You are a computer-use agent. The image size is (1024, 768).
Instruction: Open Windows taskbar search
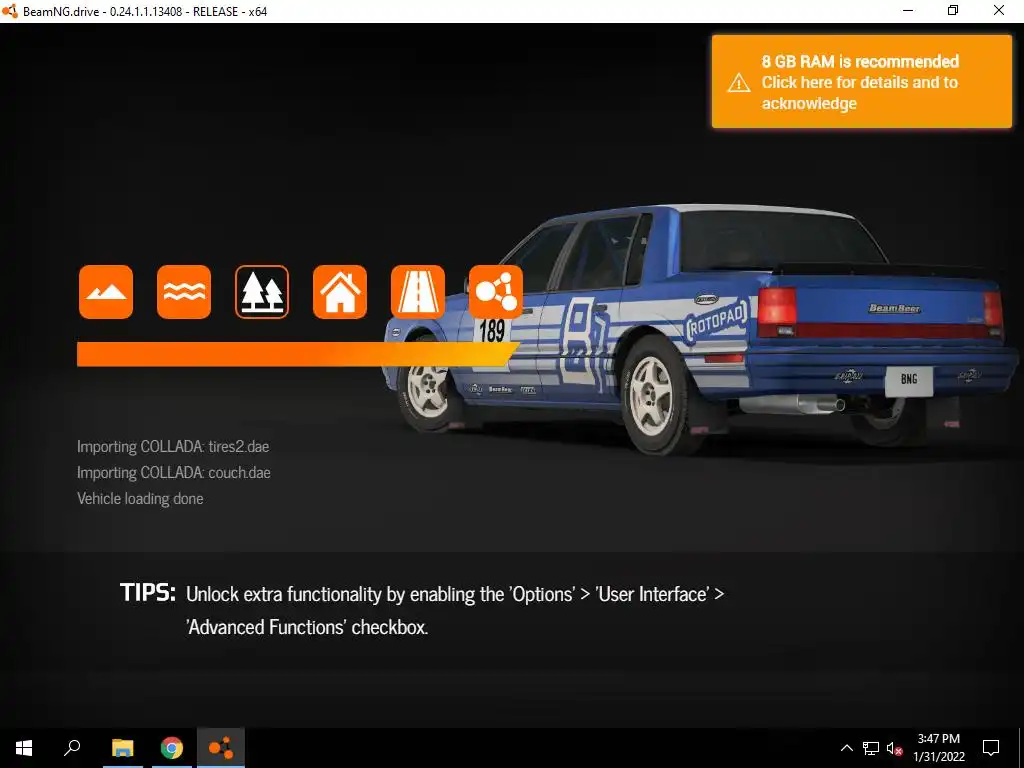[72, 748]
